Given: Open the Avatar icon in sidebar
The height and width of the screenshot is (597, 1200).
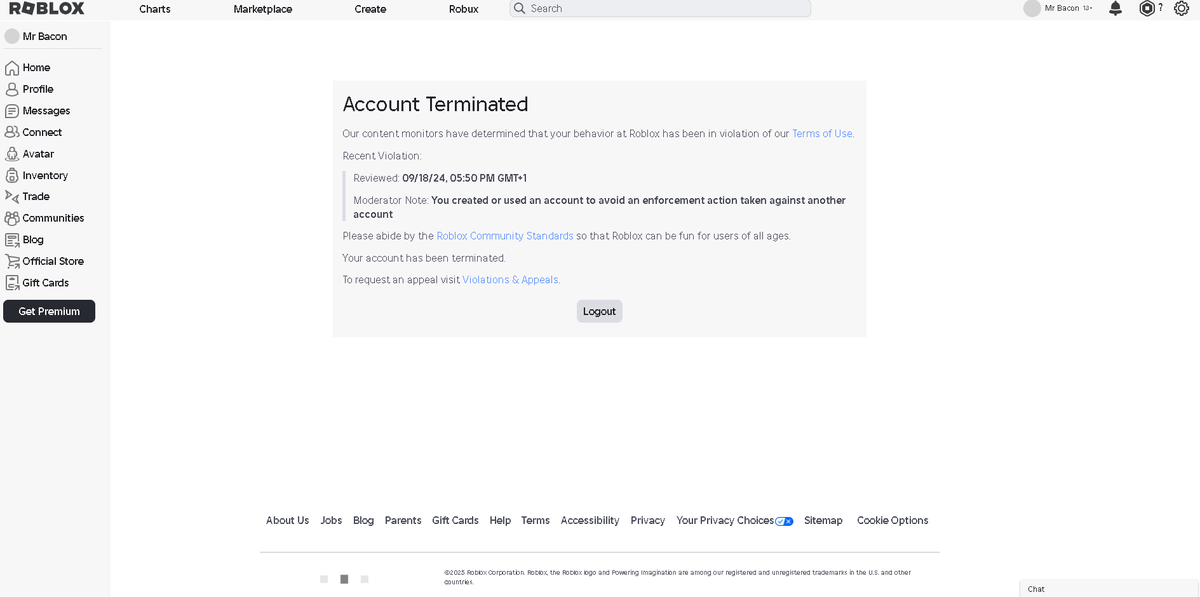Looking at the screenshot, I should pyautogui.click(x=12, y=154).
